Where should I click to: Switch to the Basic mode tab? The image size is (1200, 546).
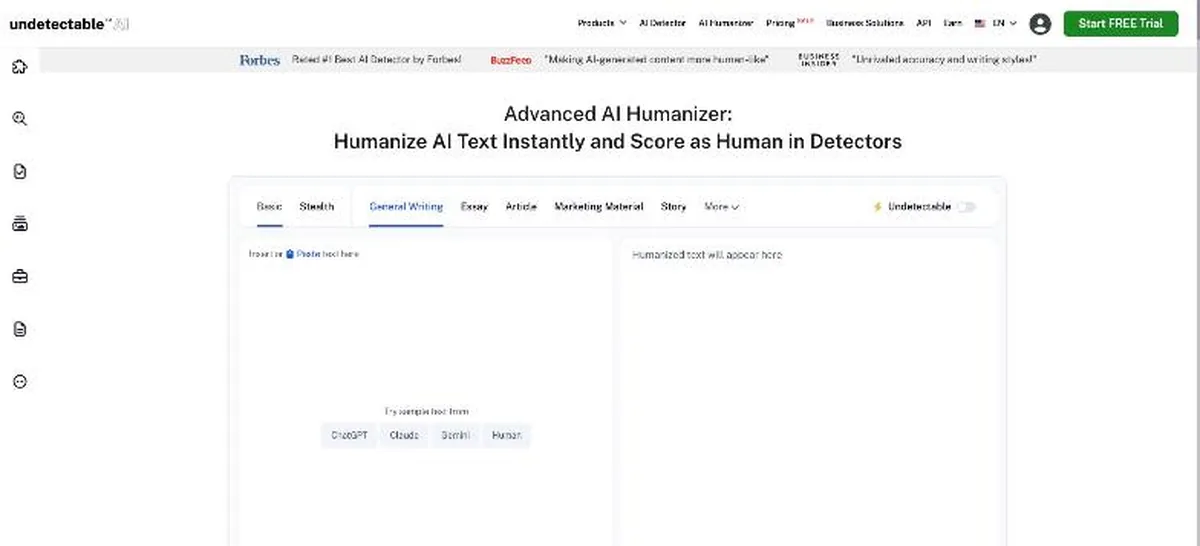pyautogui.click(x=269, y=207)
